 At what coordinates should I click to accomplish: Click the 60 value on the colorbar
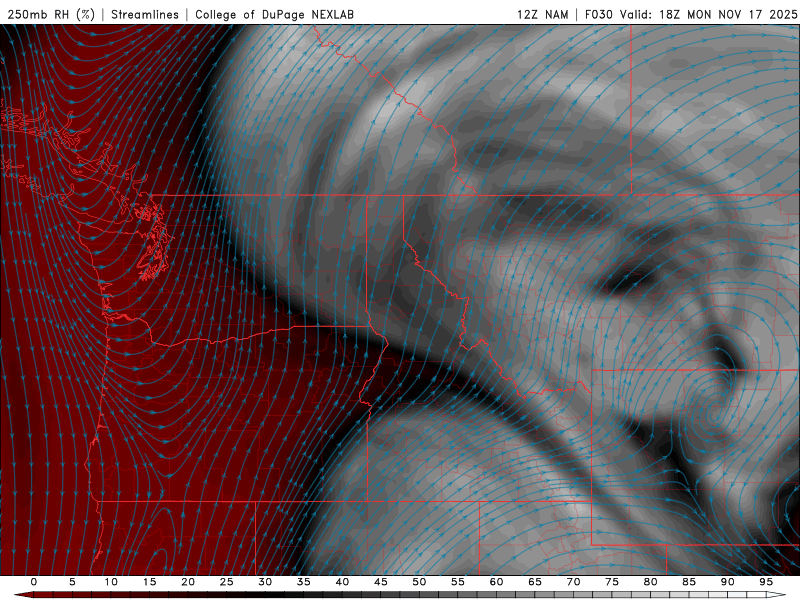pos(496,582)
